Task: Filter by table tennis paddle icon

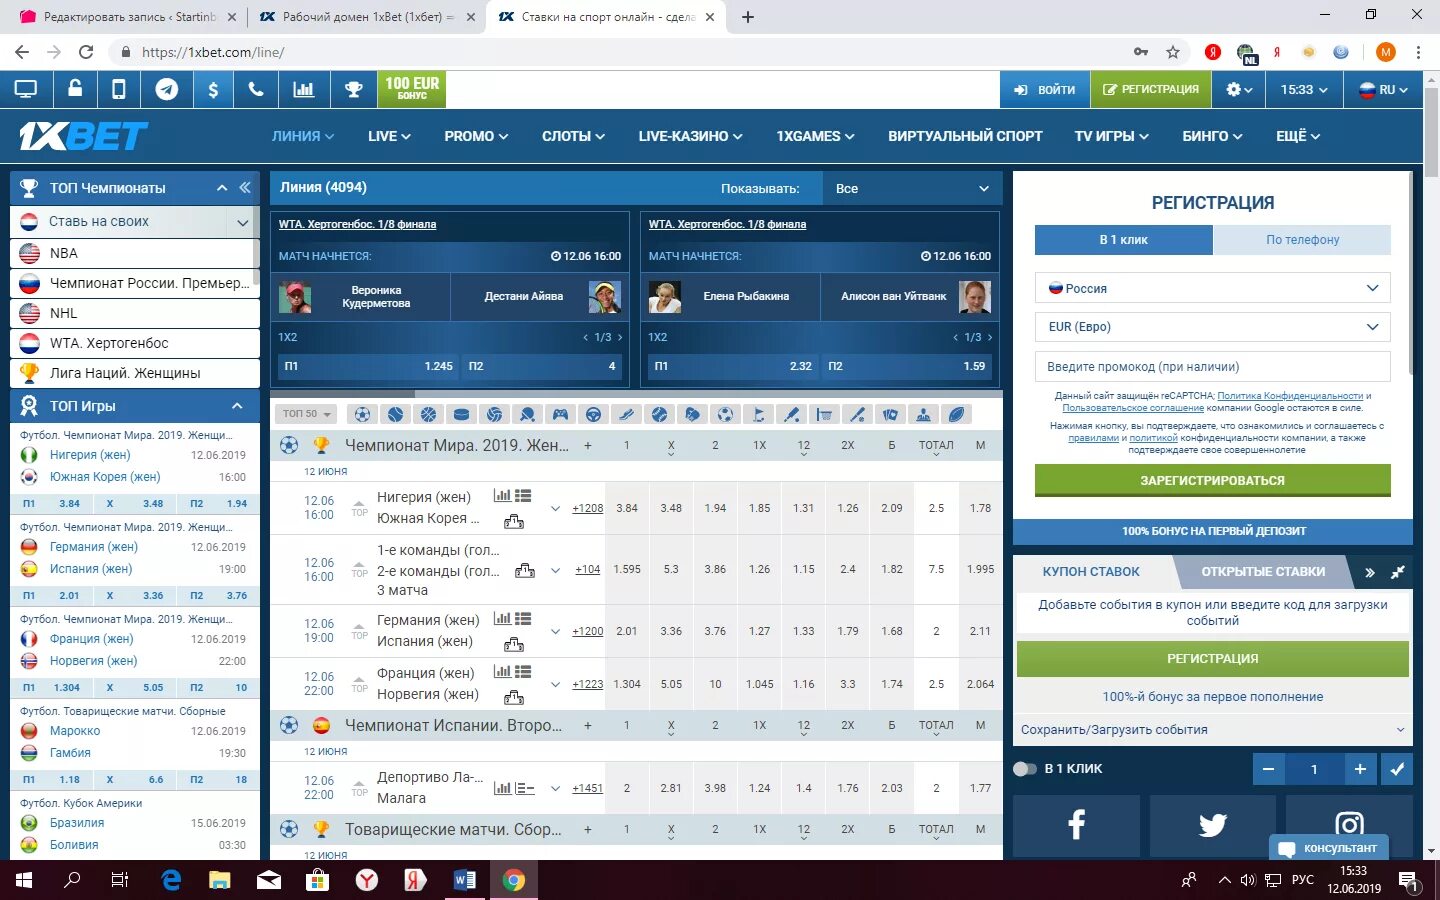Action: pyautogui.click(x=527, y=414)
